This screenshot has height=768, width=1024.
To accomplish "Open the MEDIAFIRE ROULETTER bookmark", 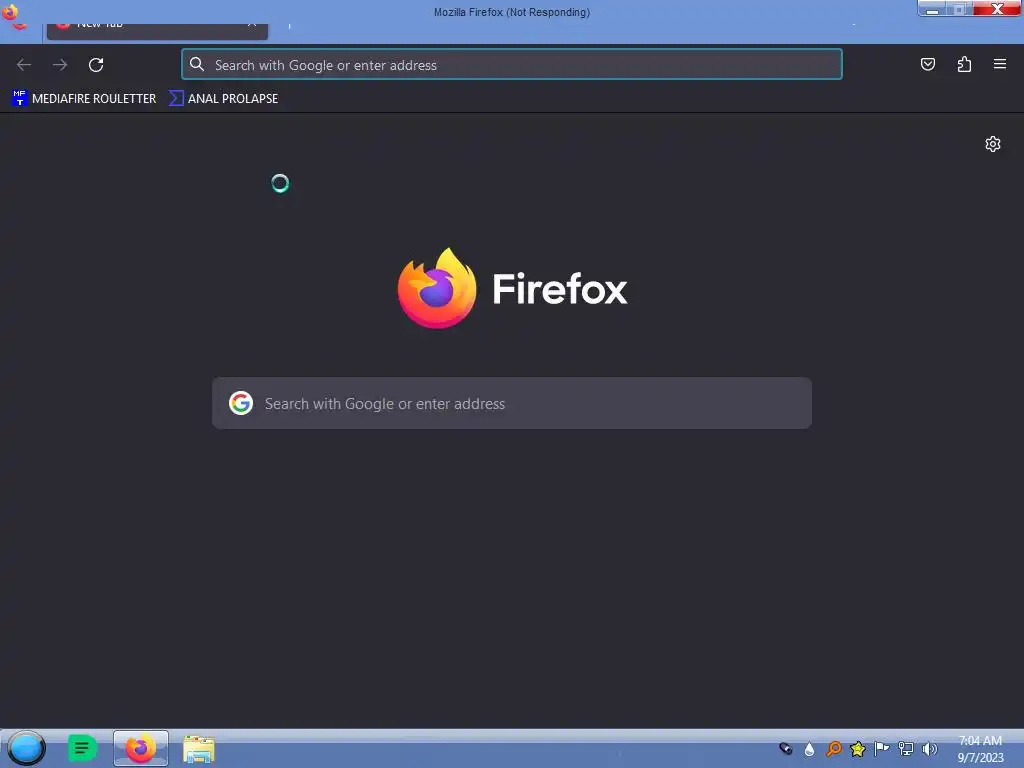I will coord(84,99).
